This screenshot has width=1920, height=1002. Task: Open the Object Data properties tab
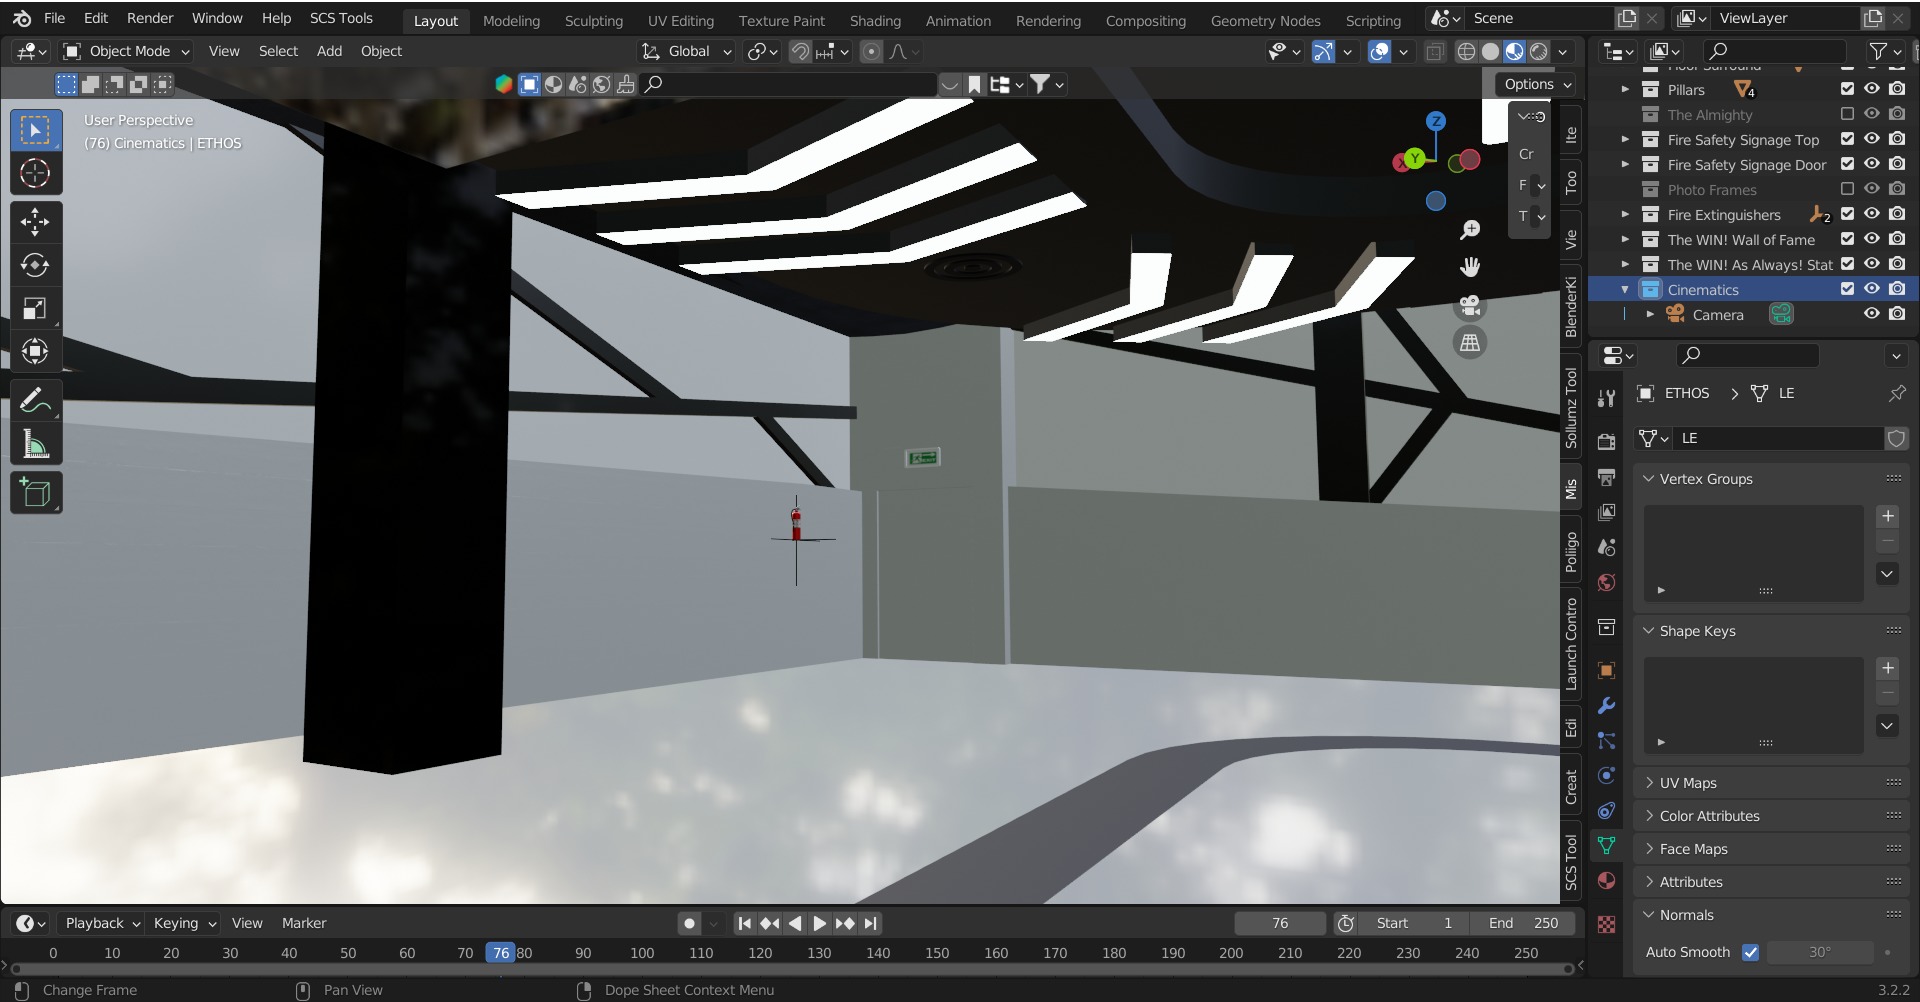click(x=1607, y=846)
